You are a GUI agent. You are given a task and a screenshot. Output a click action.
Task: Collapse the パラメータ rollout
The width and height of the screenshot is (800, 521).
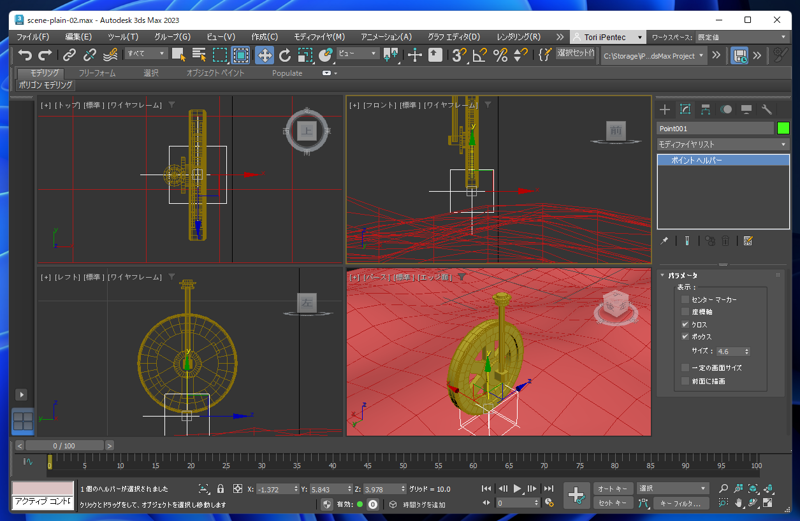coord(682,276)
